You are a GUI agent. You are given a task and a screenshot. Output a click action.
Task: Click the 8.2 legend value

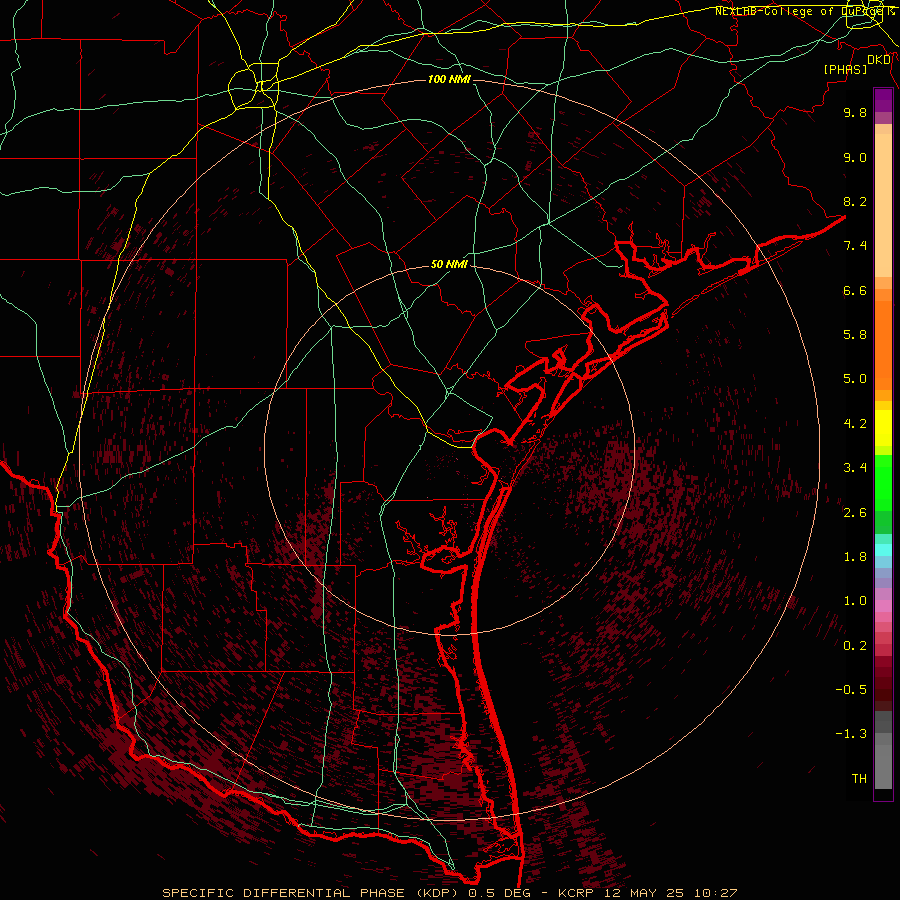coord(855,201)
